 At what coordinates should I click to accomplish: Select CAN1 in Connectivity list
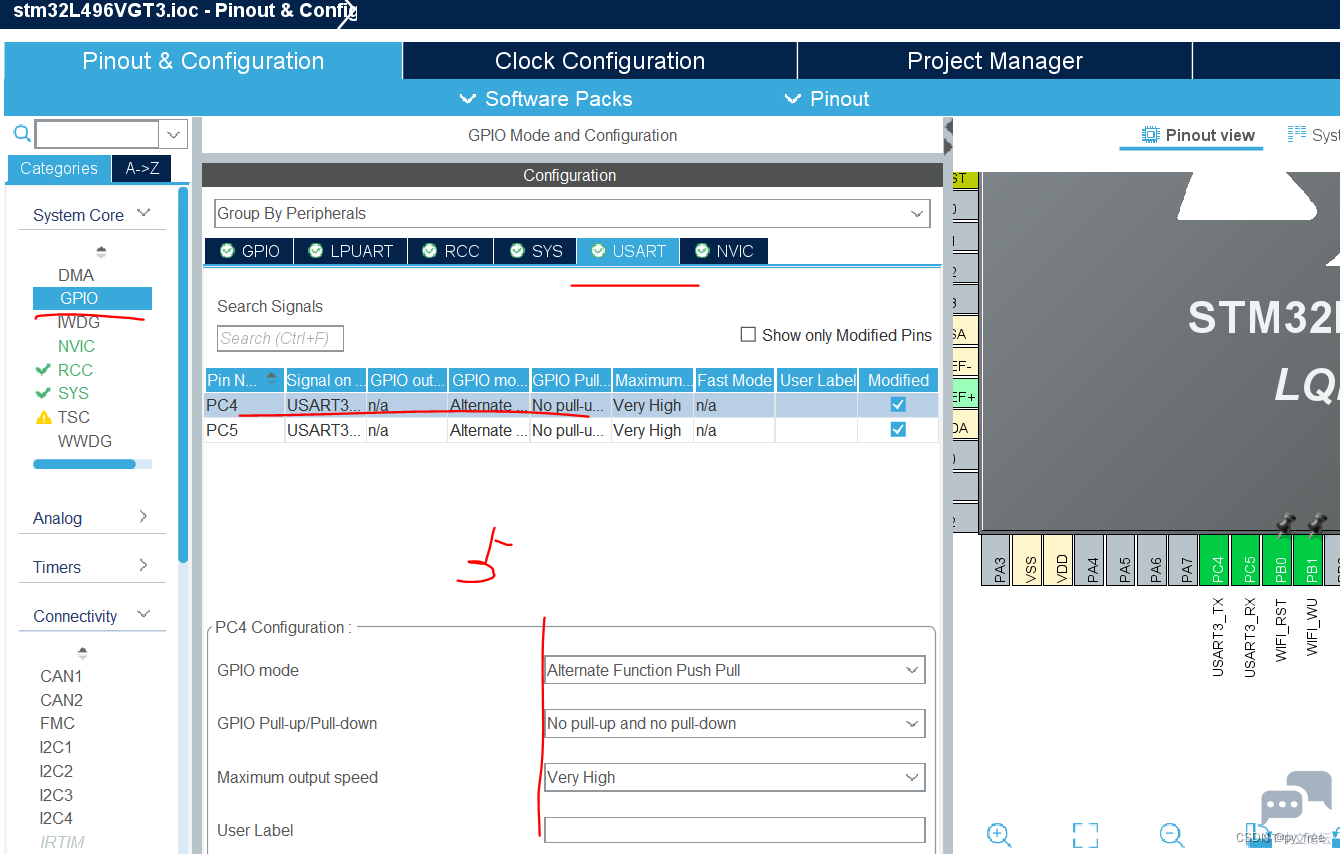[x=61, y=676]
